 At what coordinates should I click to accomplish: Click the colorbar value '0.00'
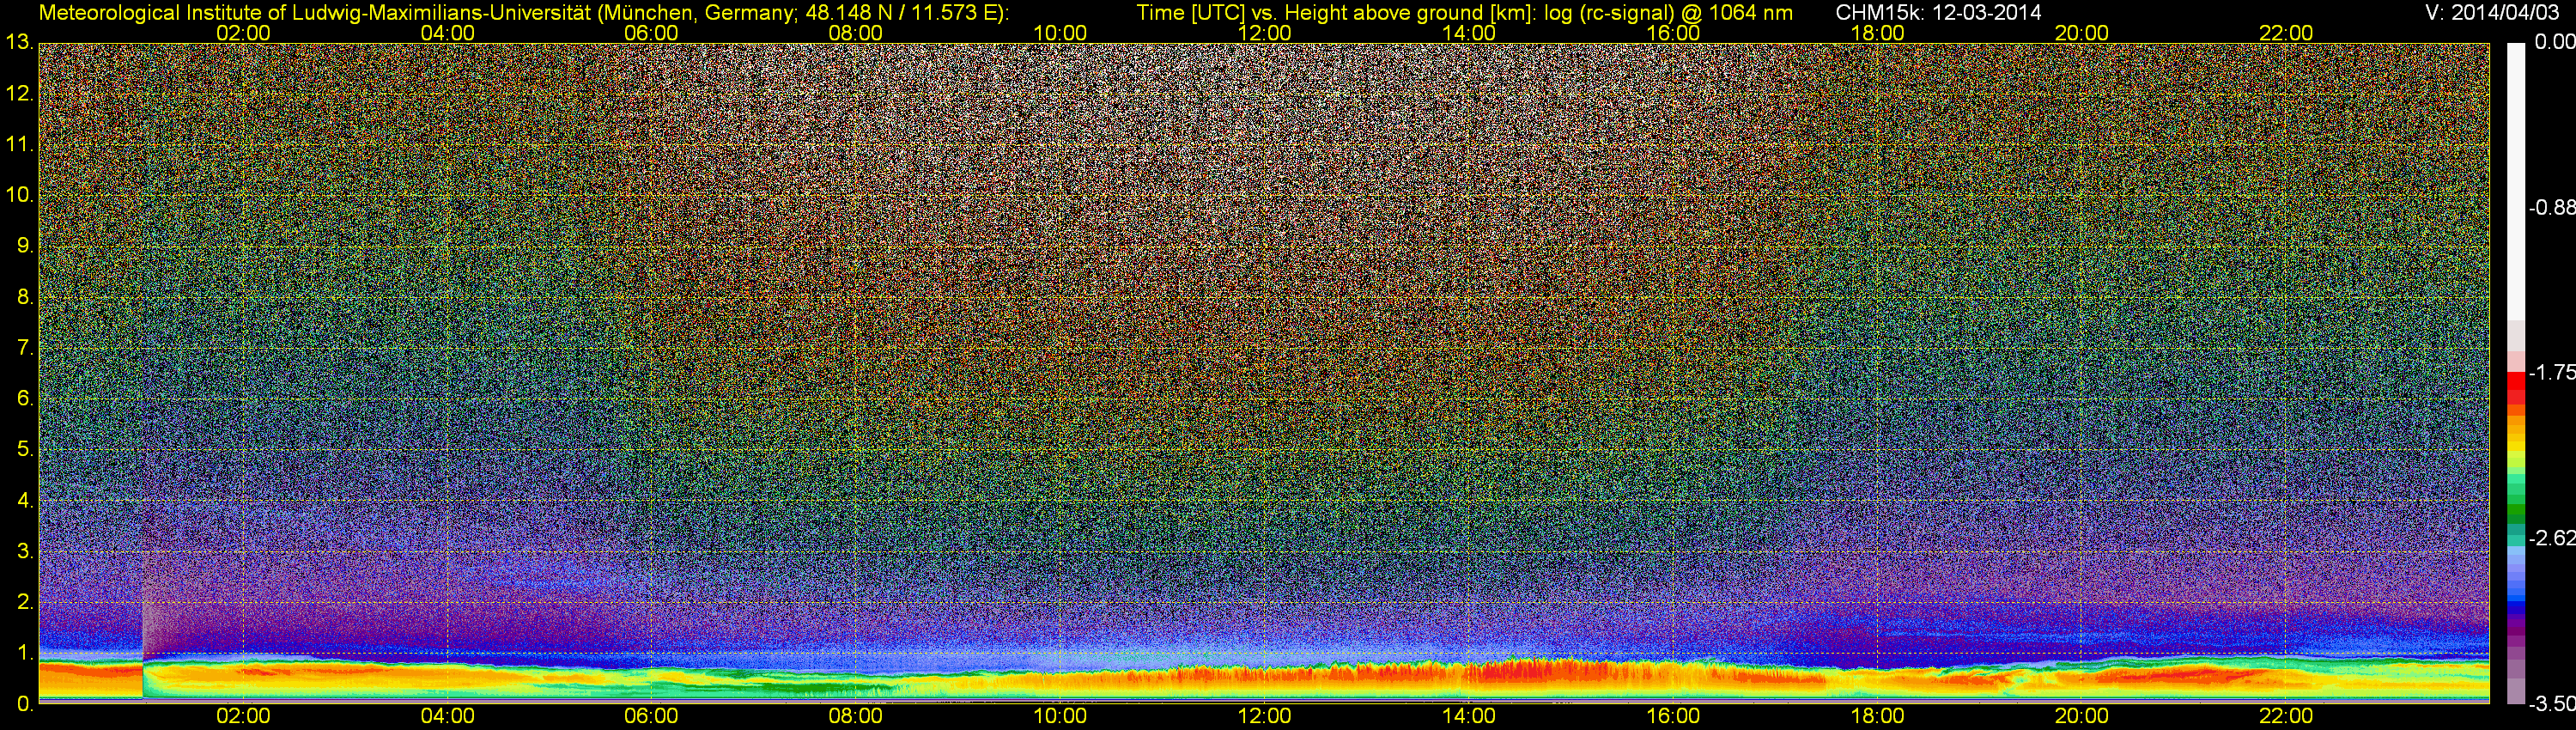click(x=2554, y=42)
